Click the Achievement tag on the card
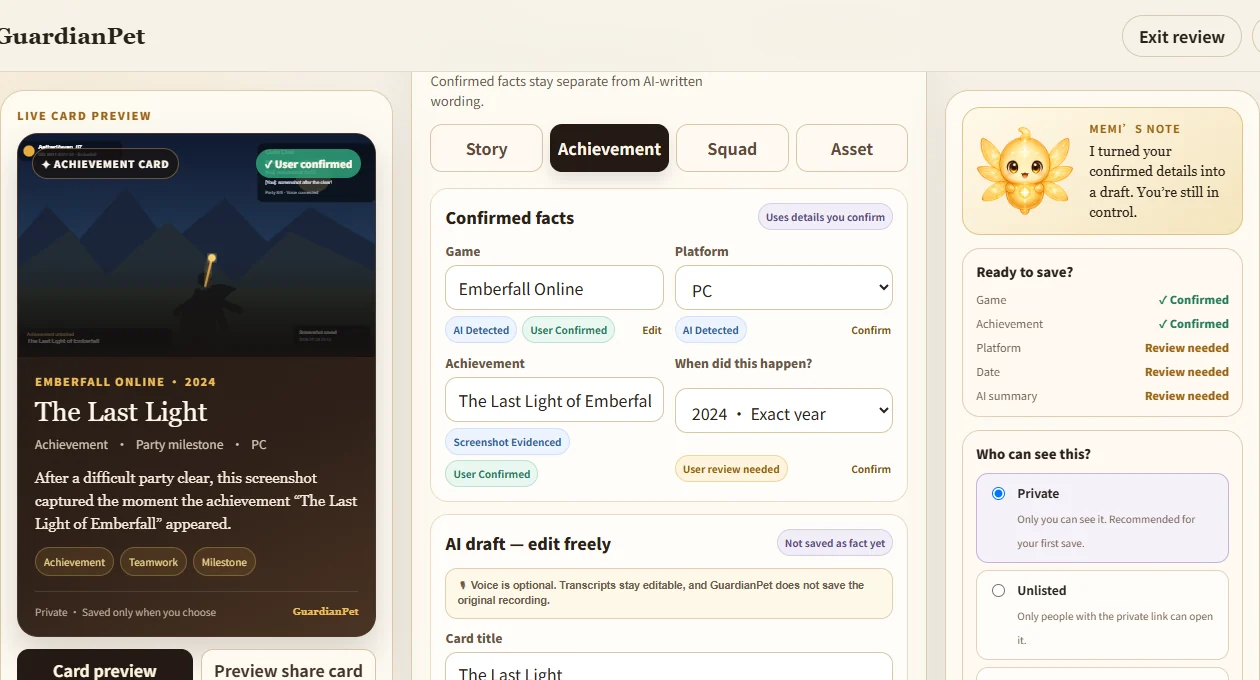 [x=74, y=562]
